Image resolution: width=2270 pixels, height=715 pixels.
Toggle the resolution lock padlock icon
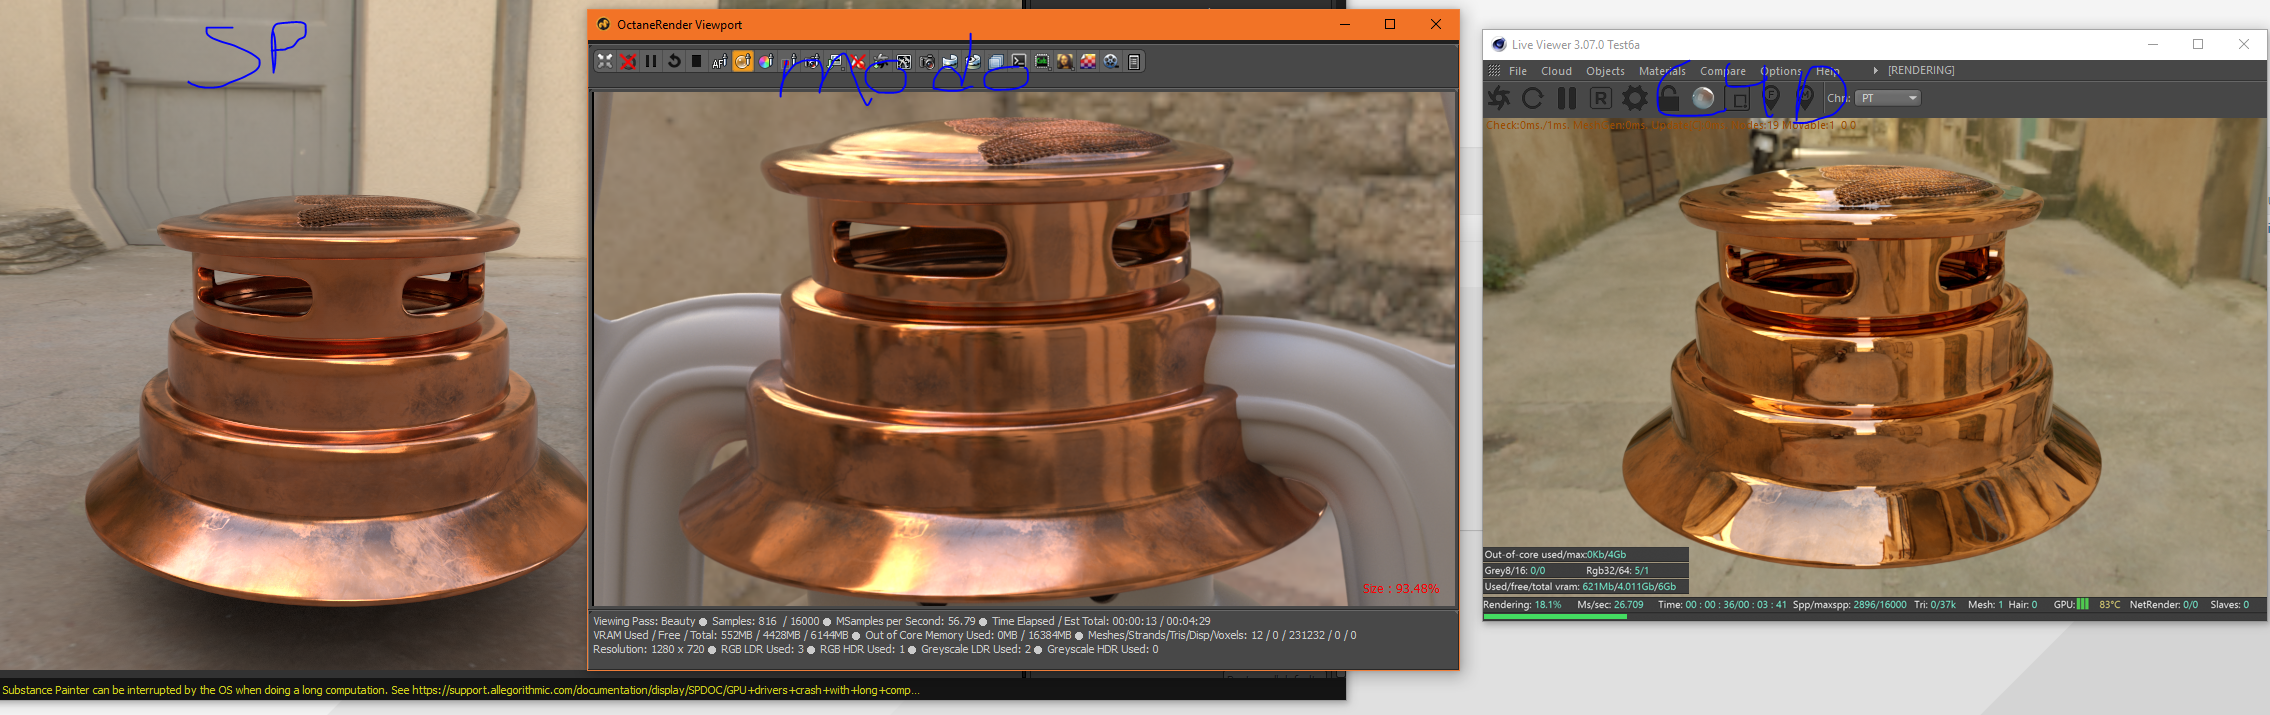point(1669,98)
